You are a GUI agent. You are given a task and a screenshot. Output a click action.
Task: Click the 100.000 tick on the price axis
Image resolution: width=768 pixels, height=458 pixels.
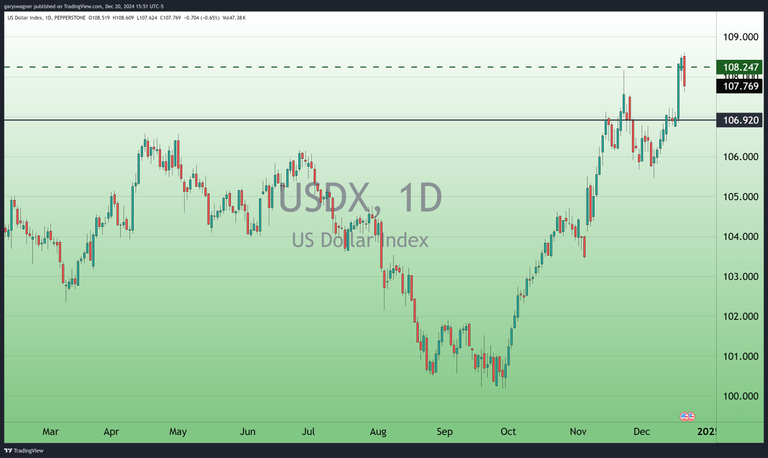(740, 396)
